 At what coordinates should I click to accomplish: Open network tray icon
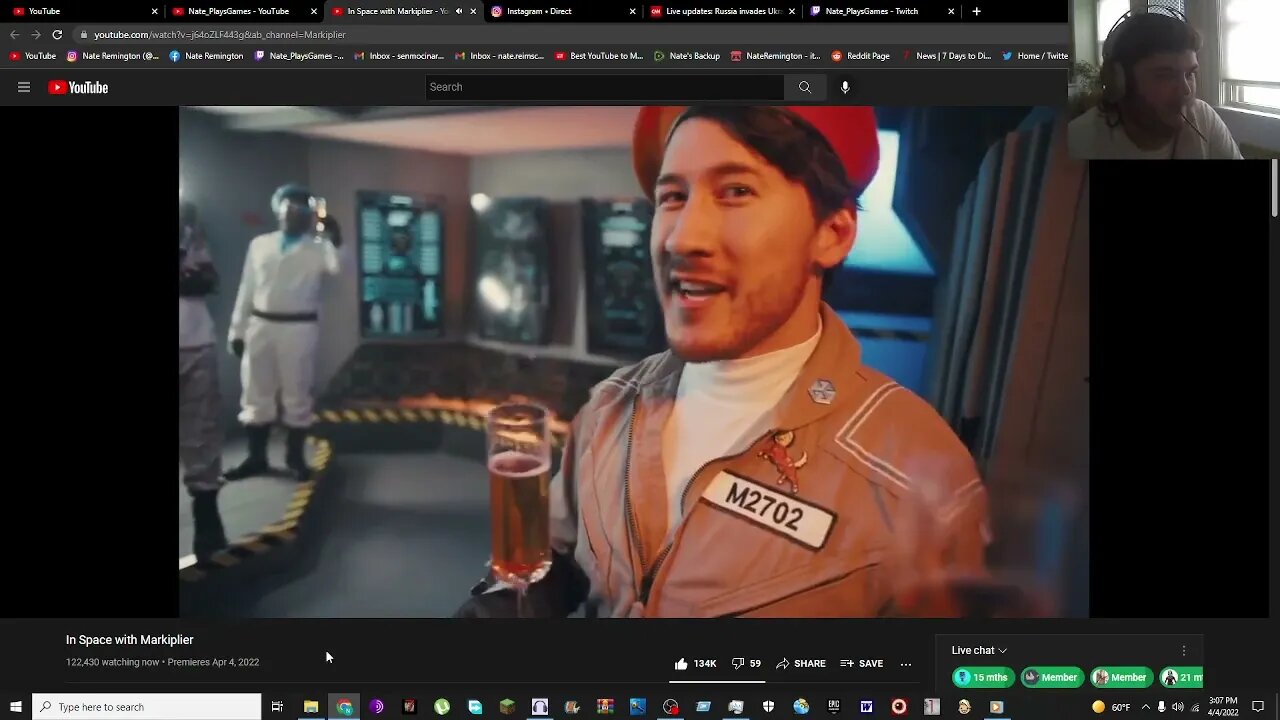click(1195, 707)
